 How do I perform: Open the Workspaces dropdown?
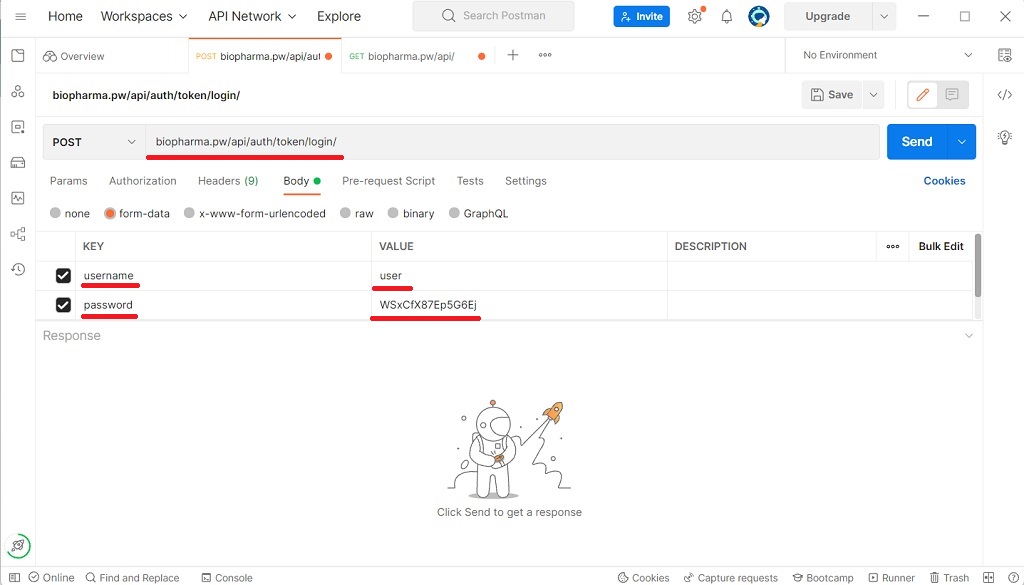[144, 16]
